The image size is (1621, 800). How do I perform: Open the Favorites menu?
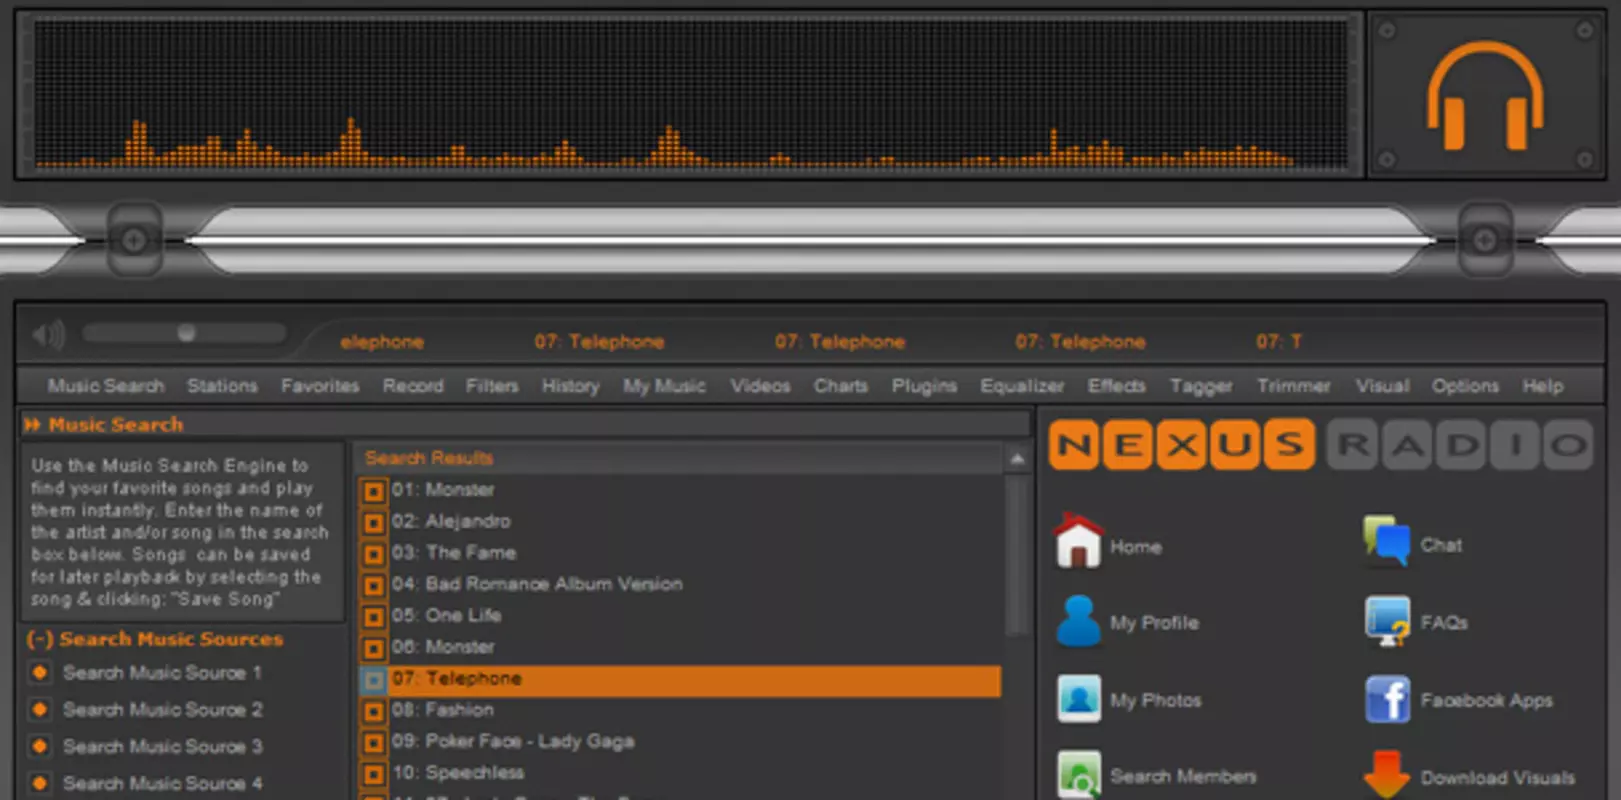320,386
